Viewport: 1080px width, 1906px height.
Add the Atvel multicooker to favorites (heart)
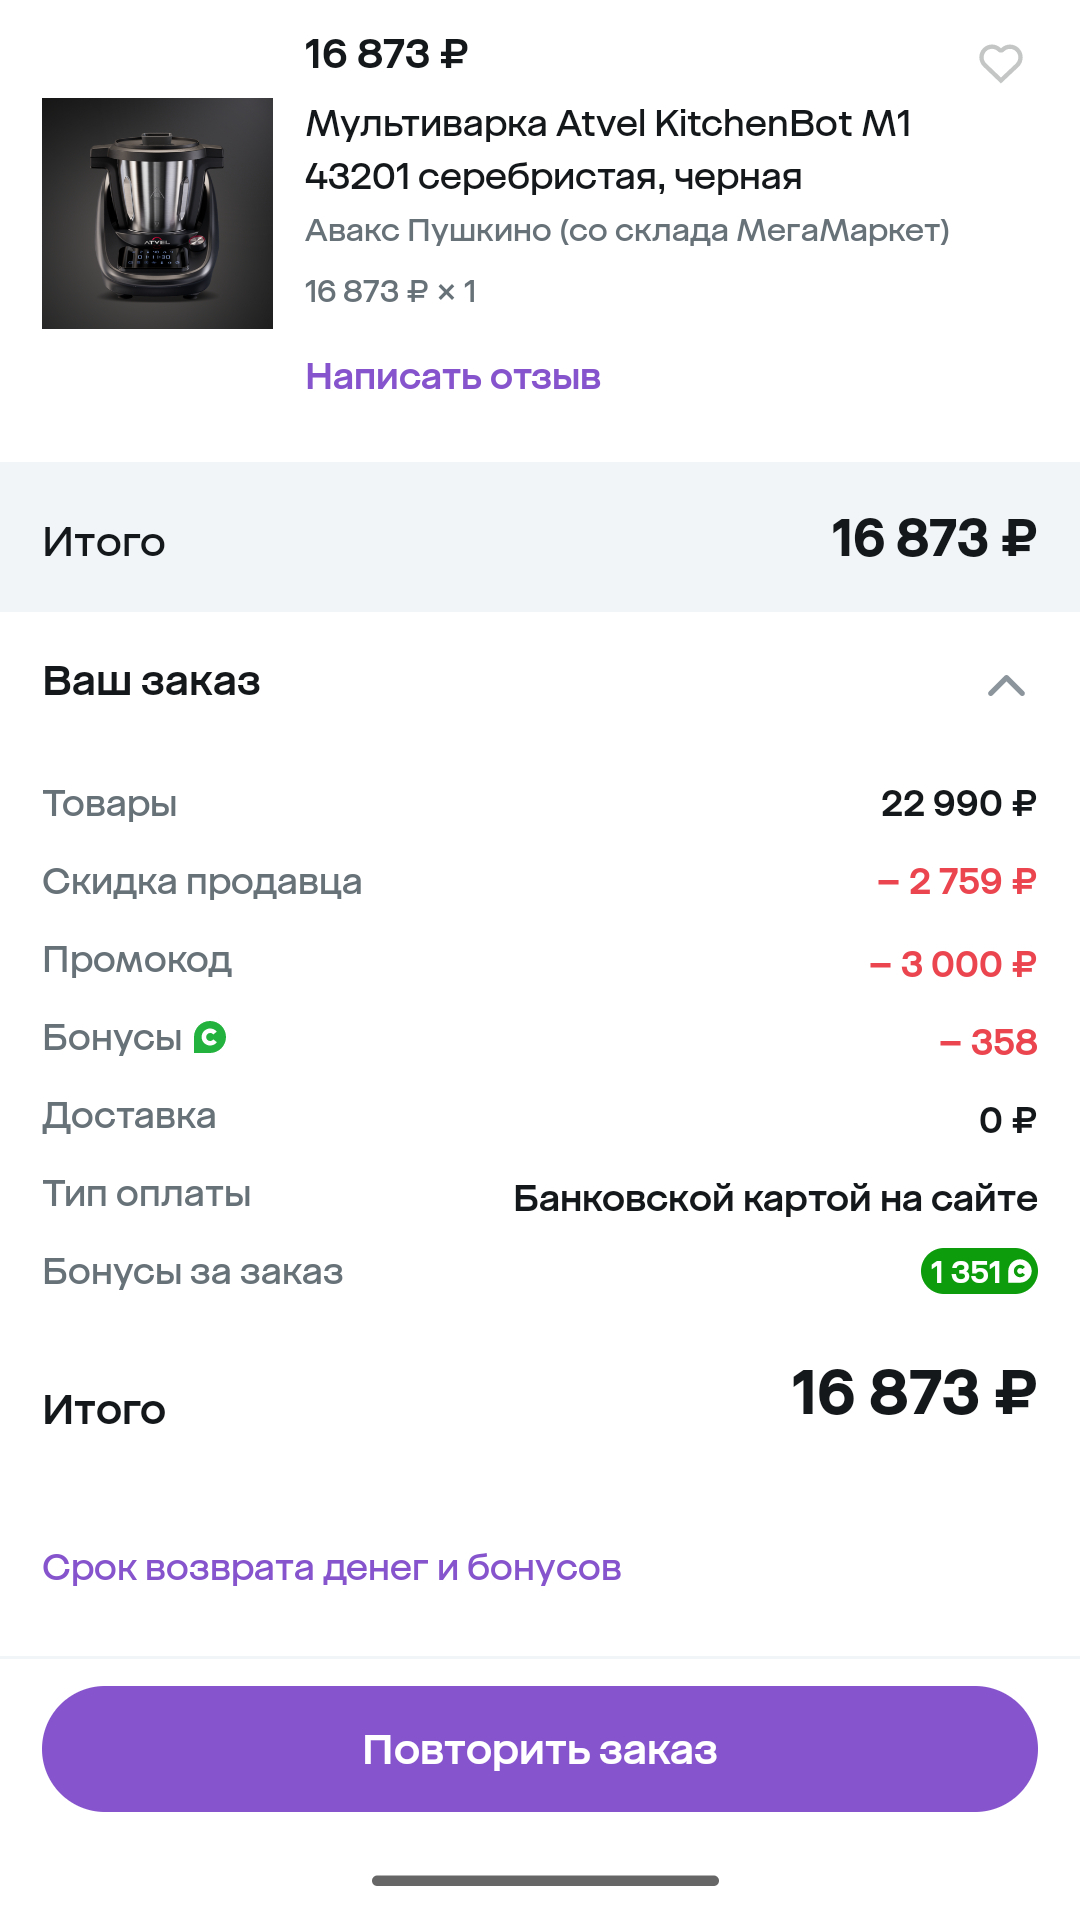(1000, 63)
